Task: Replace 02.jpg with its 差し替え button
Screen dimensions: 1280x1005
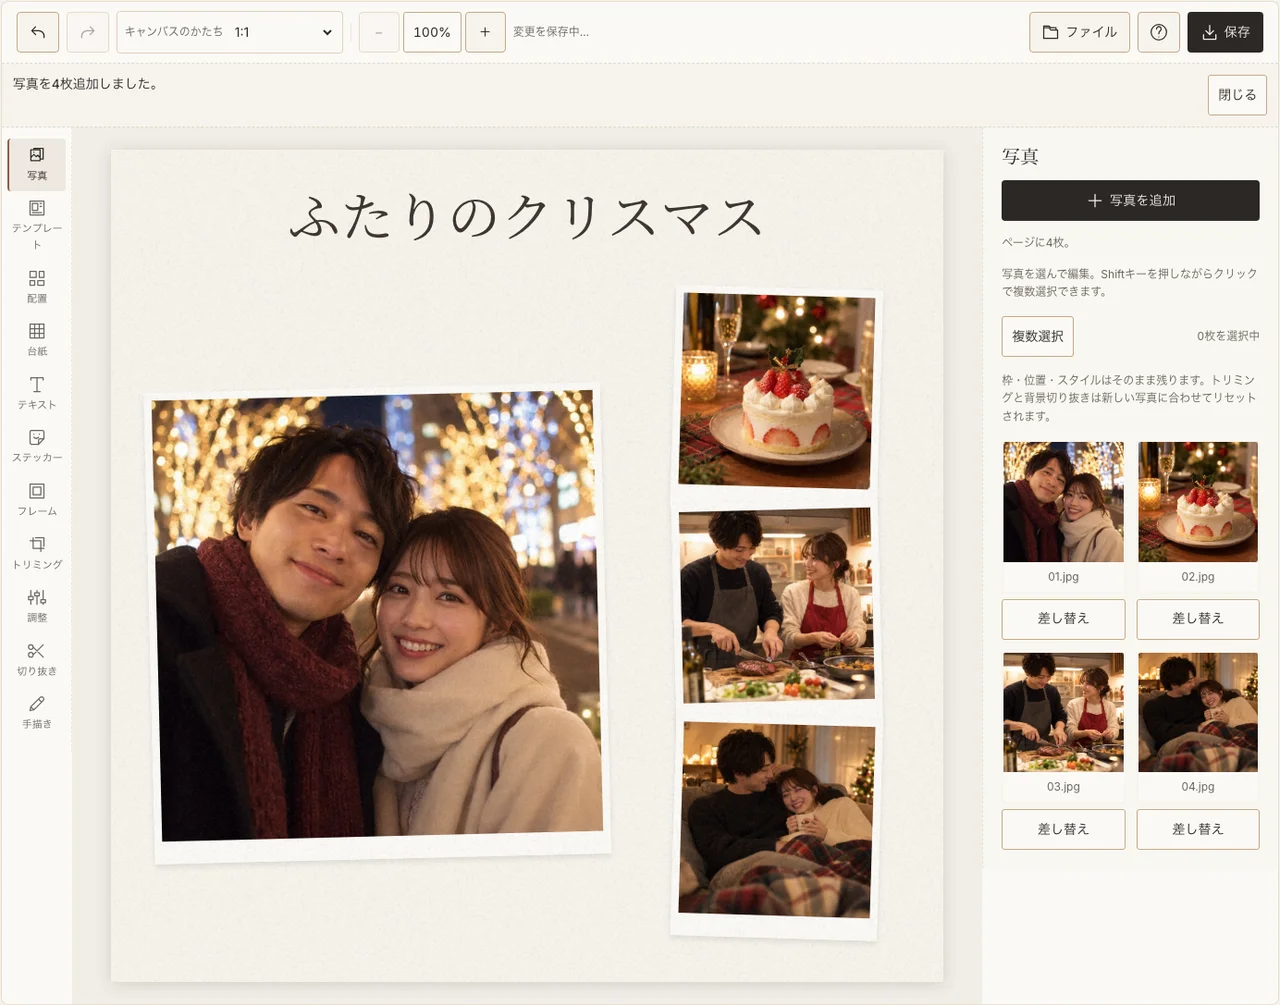Action: coord(1198,619)
